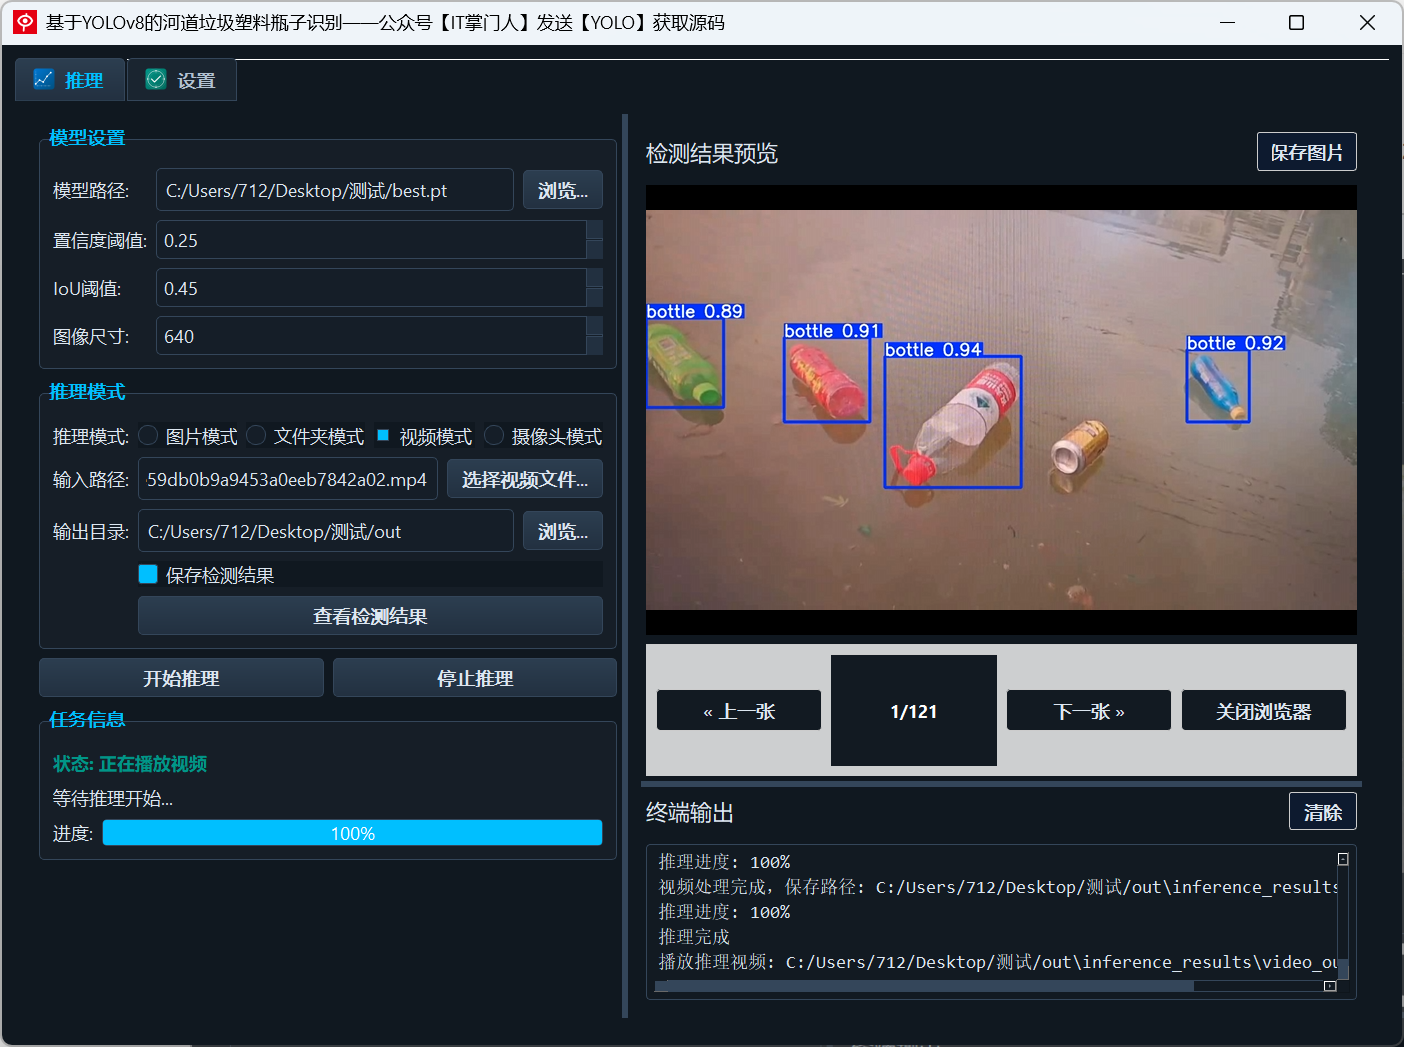Image resolution: width=1404 pixels, height=1047 pixels.
Task: Click the terminal scroll-up arrow
Action: click(1343, 859)
